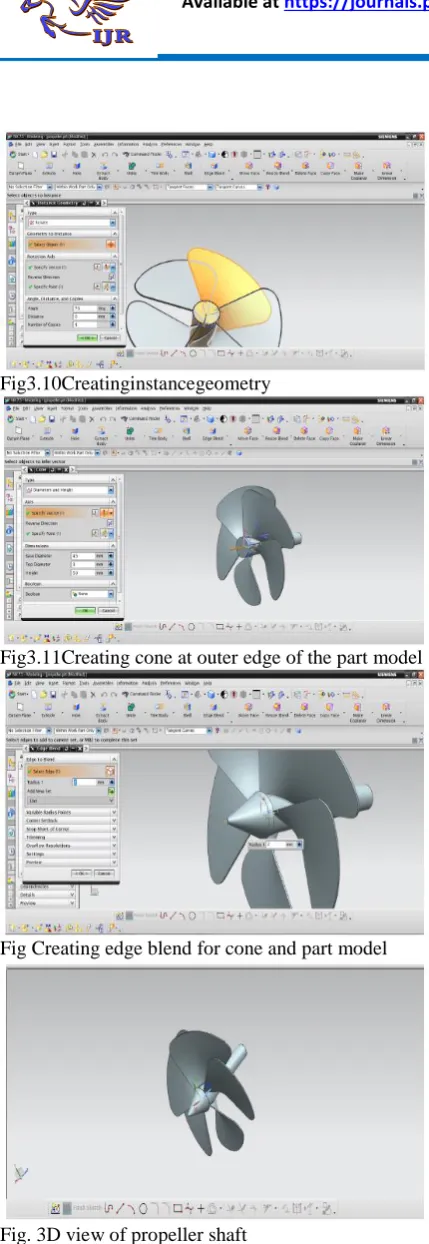429x1244 pixels.
Task: Open Boolean None dropdown in Cone dialog
Action: coord(93,594)
